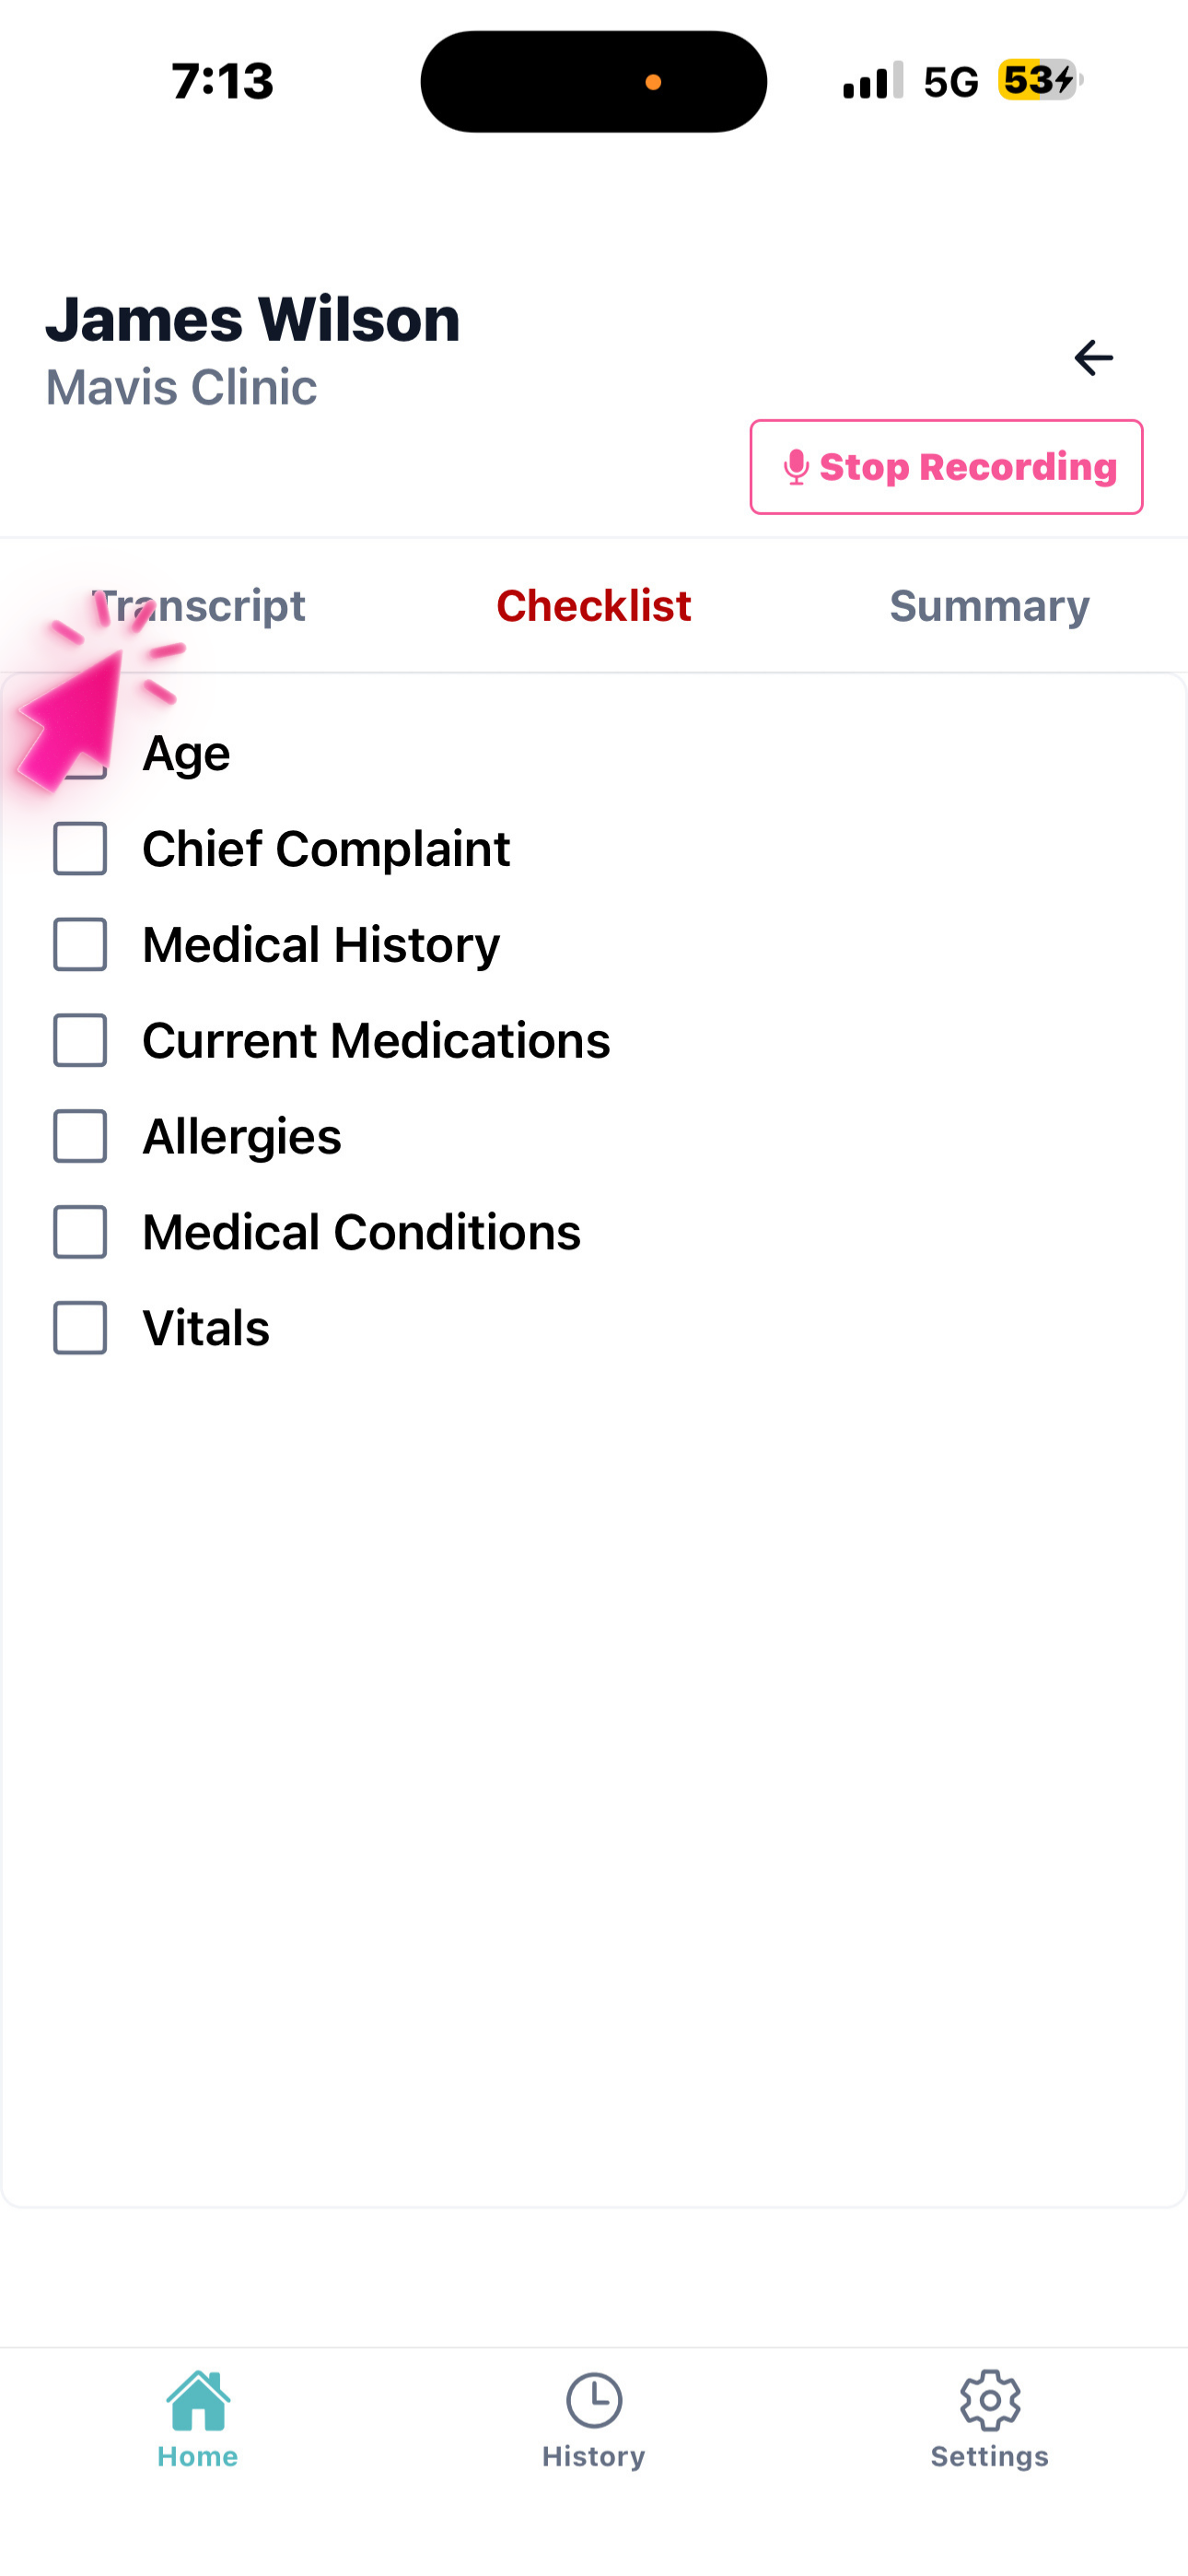Open the Settings gear icon

click(989, 2400)
